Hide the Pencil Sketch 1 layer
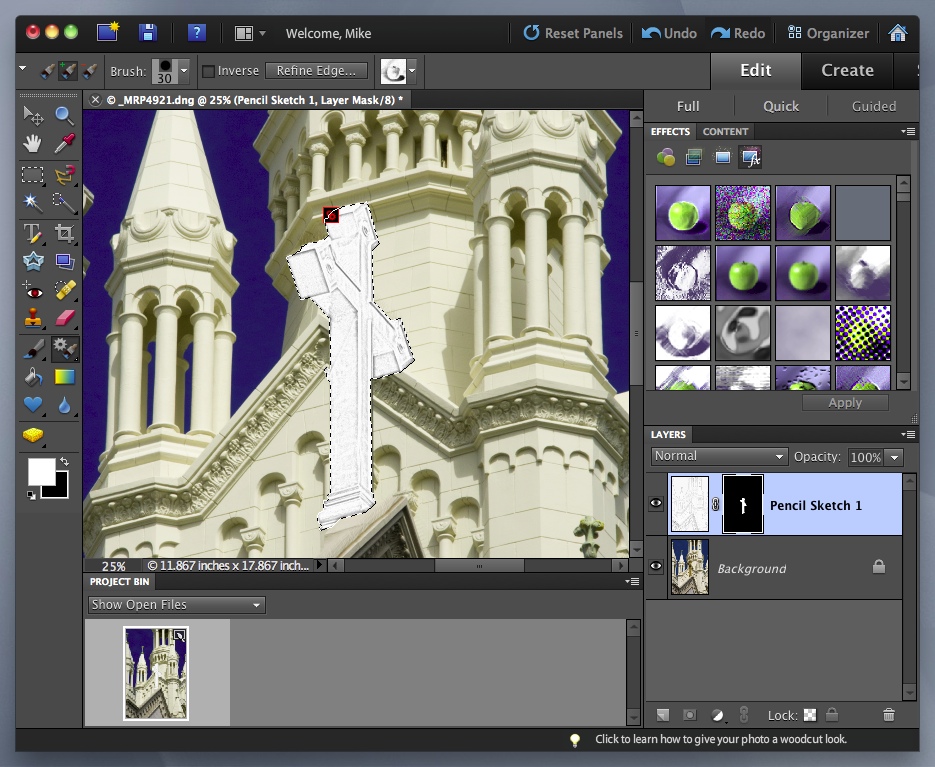The width and height of the screenshot is (935, 767). [656, 504]
